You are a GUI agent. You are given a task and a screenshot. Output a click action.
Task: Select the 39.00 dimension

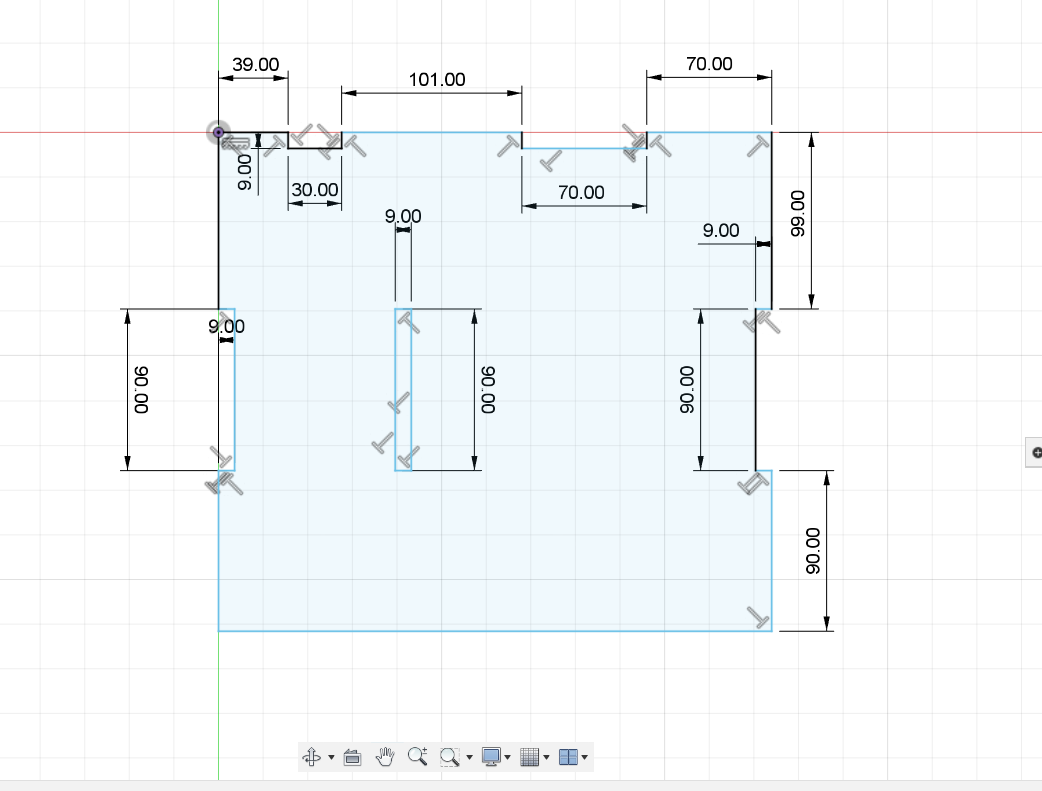(256, 64)
